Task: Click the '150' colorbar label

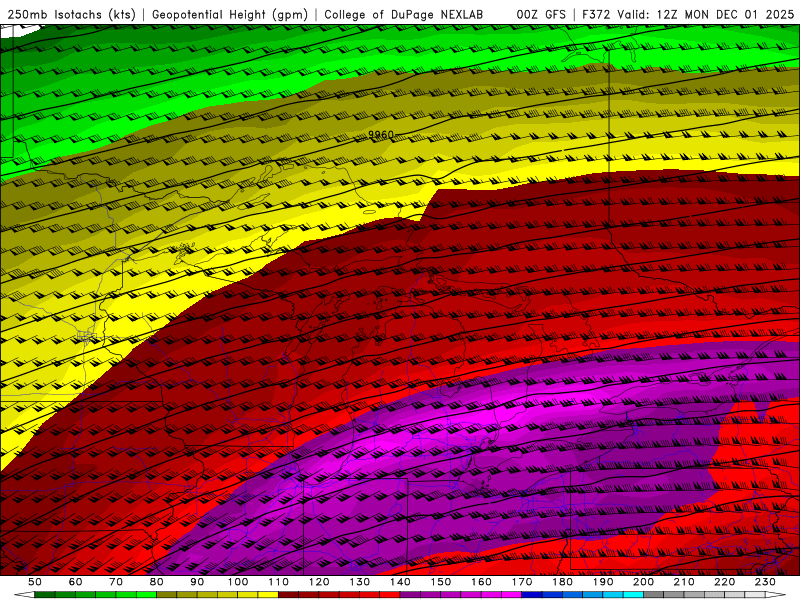Action: click(x=440, y=582)
